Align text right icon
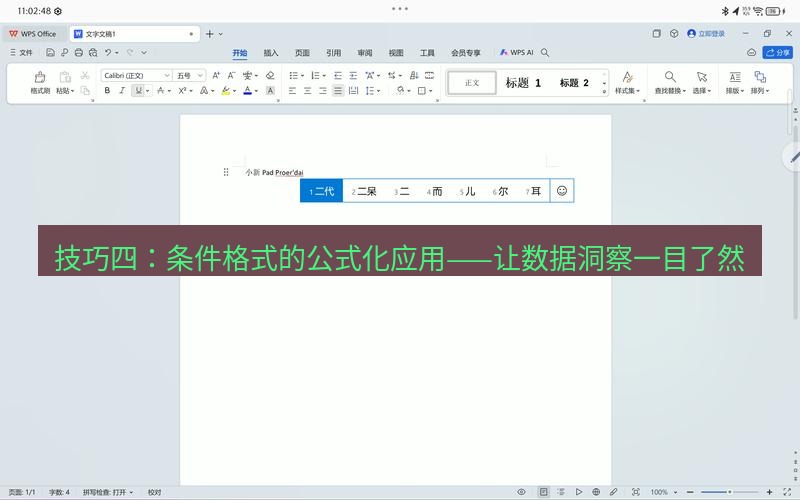Screen dimensions: 800x500 (x=323, y=91)
